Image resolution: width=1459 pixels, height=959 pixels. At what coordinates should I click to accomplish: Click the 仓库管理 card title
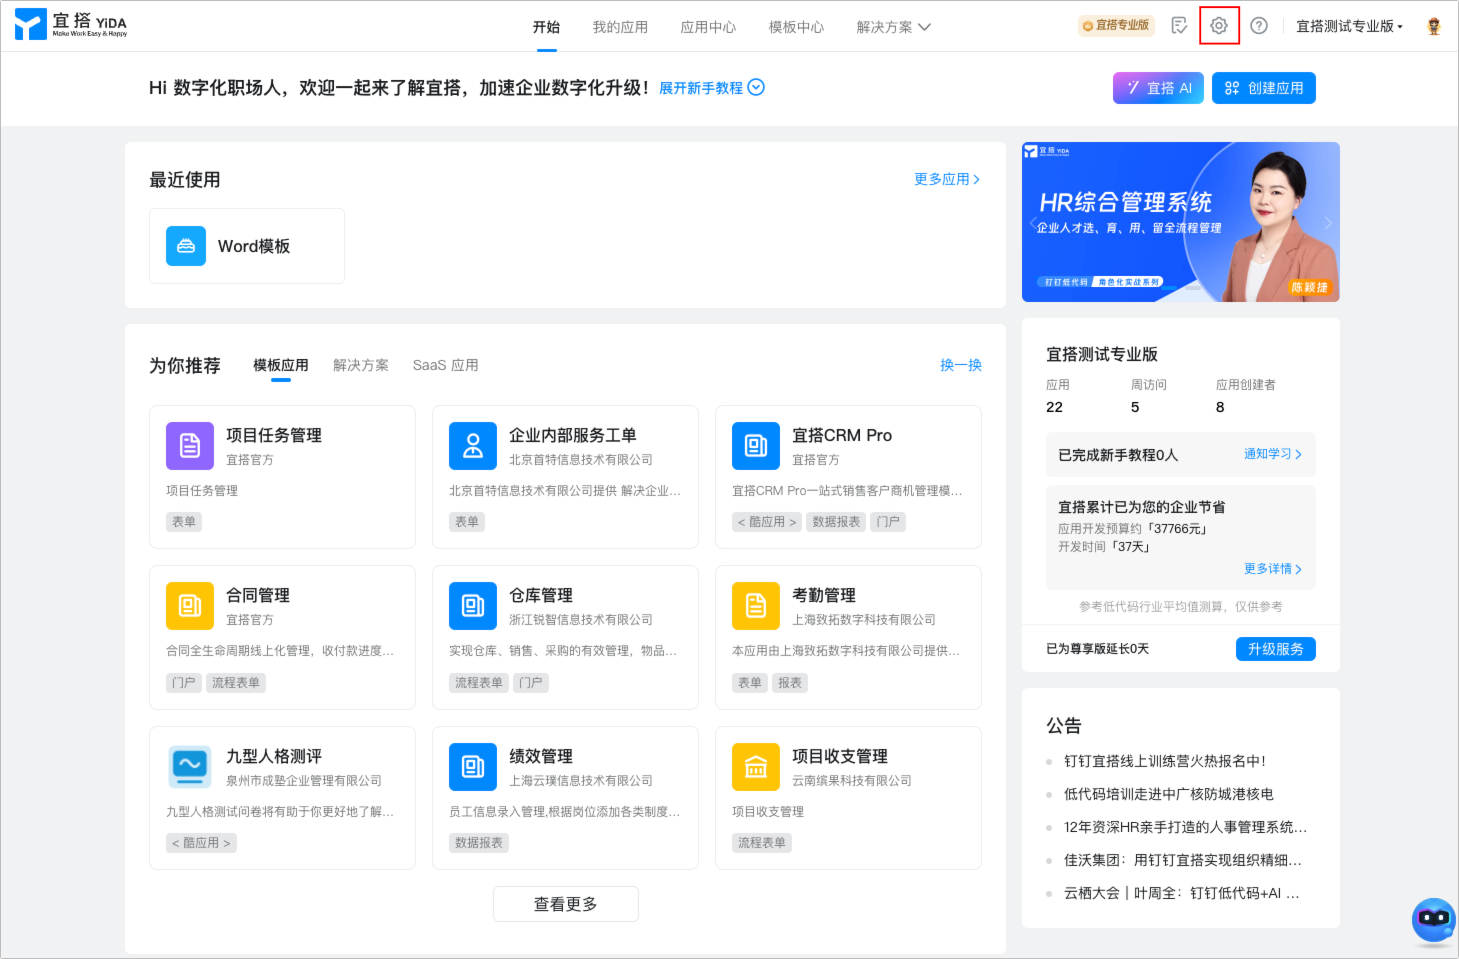click(x=541, y=595)
